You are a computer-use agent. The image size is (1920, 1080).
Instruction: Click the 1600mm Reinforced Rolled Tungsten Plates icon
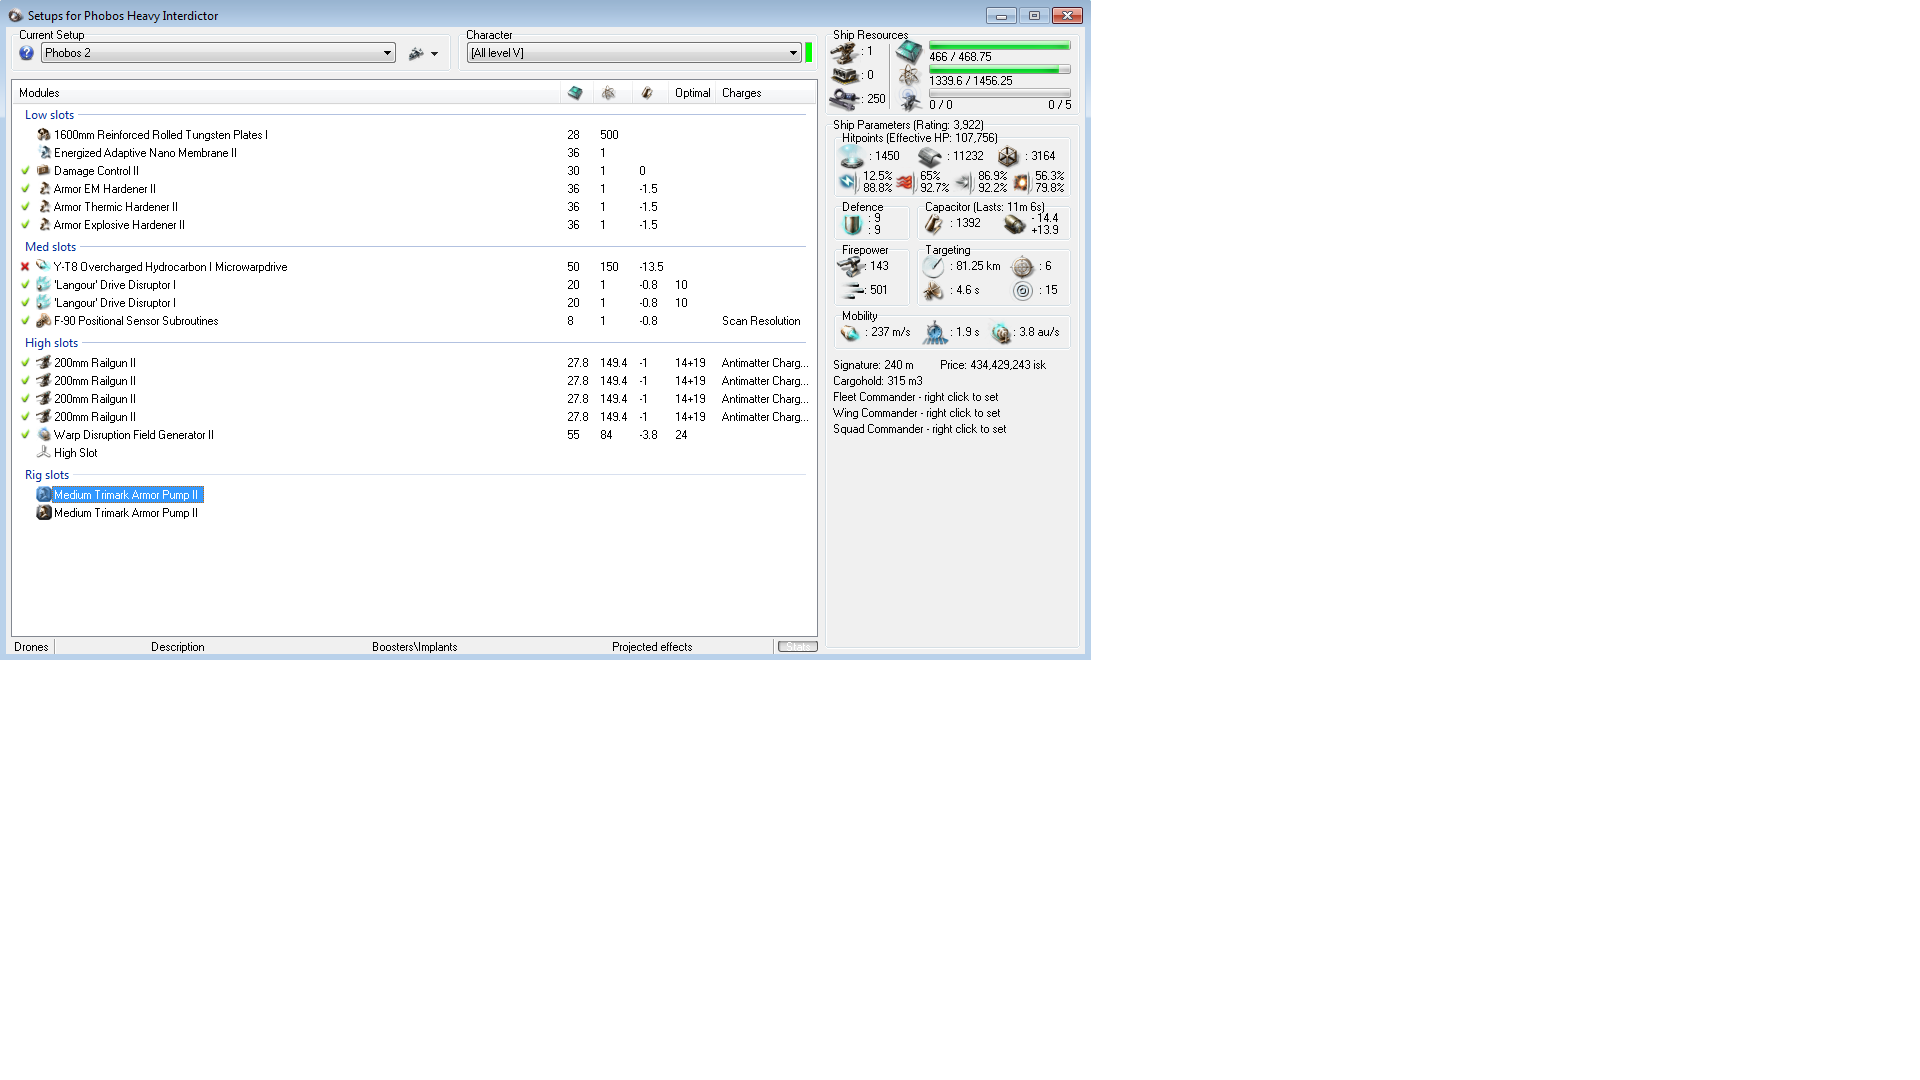coord(44,135)
